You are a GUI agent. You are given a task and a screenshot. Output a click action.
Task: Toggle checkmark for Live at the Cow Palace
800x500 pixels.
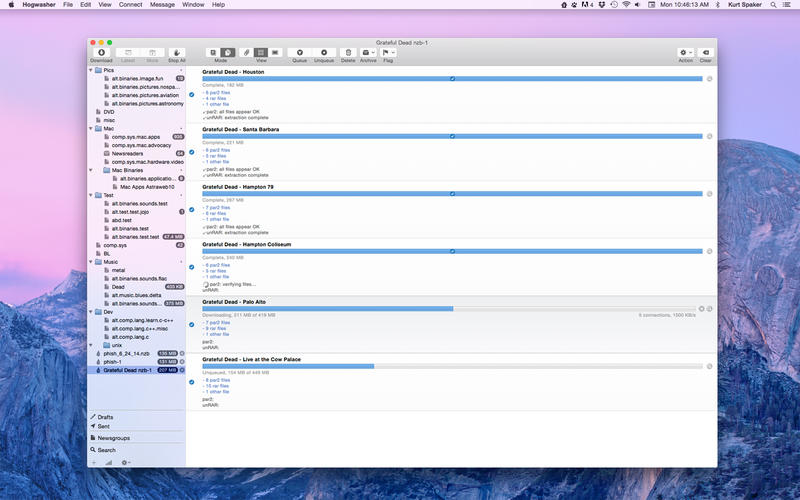point(191,382)
